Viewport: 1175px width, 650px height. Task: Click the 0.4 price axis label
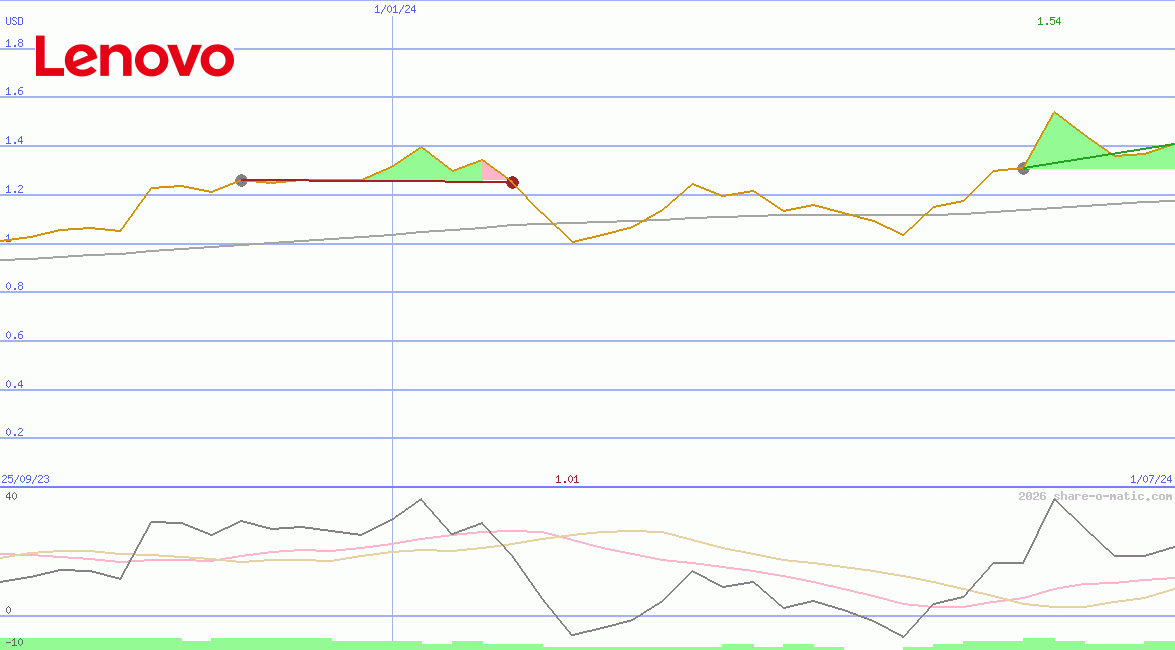14,384
